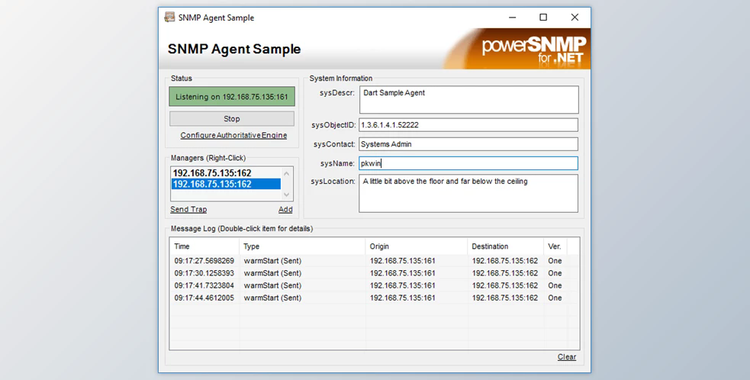Click the Managers list scroll down arrow

click(x=287, y=195)
